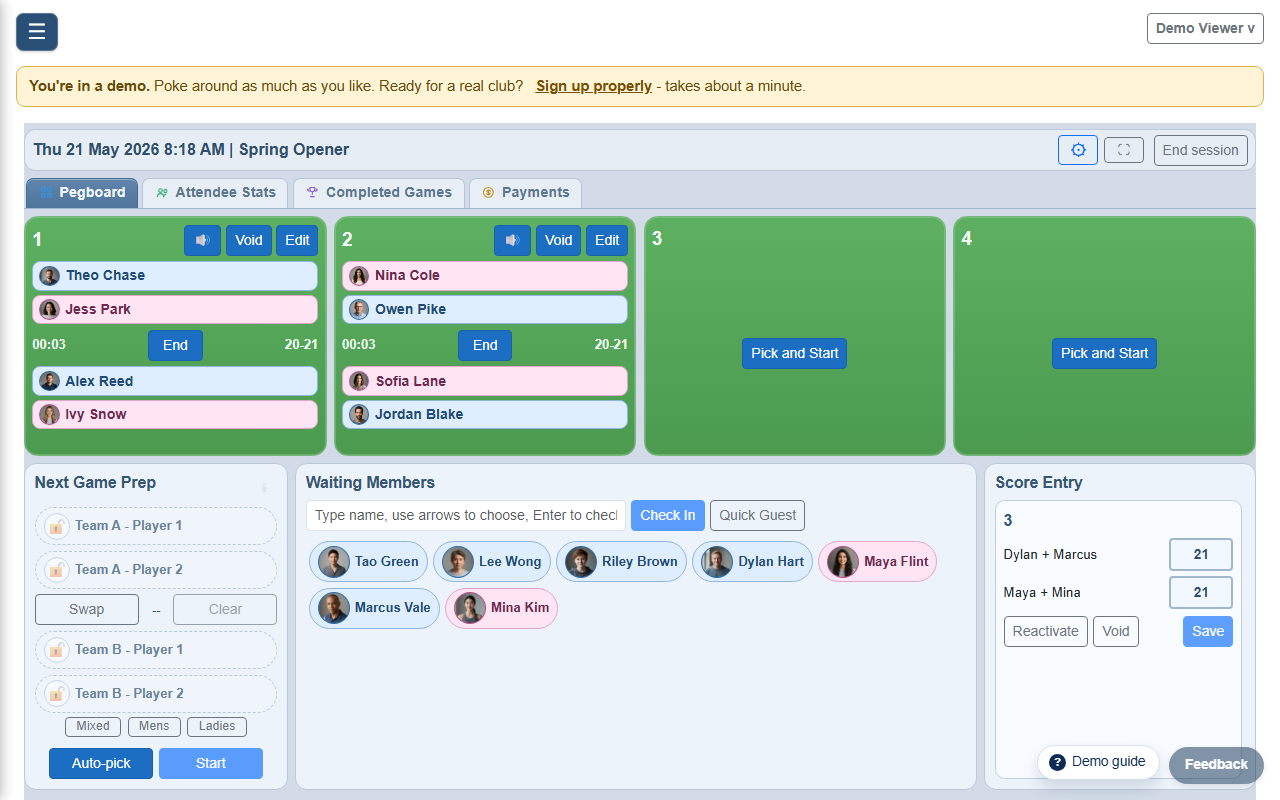Click lock icon for Team A Player 1
Image resolution: width=1280 pixels, height=800 pixels.
pos(57,526)
